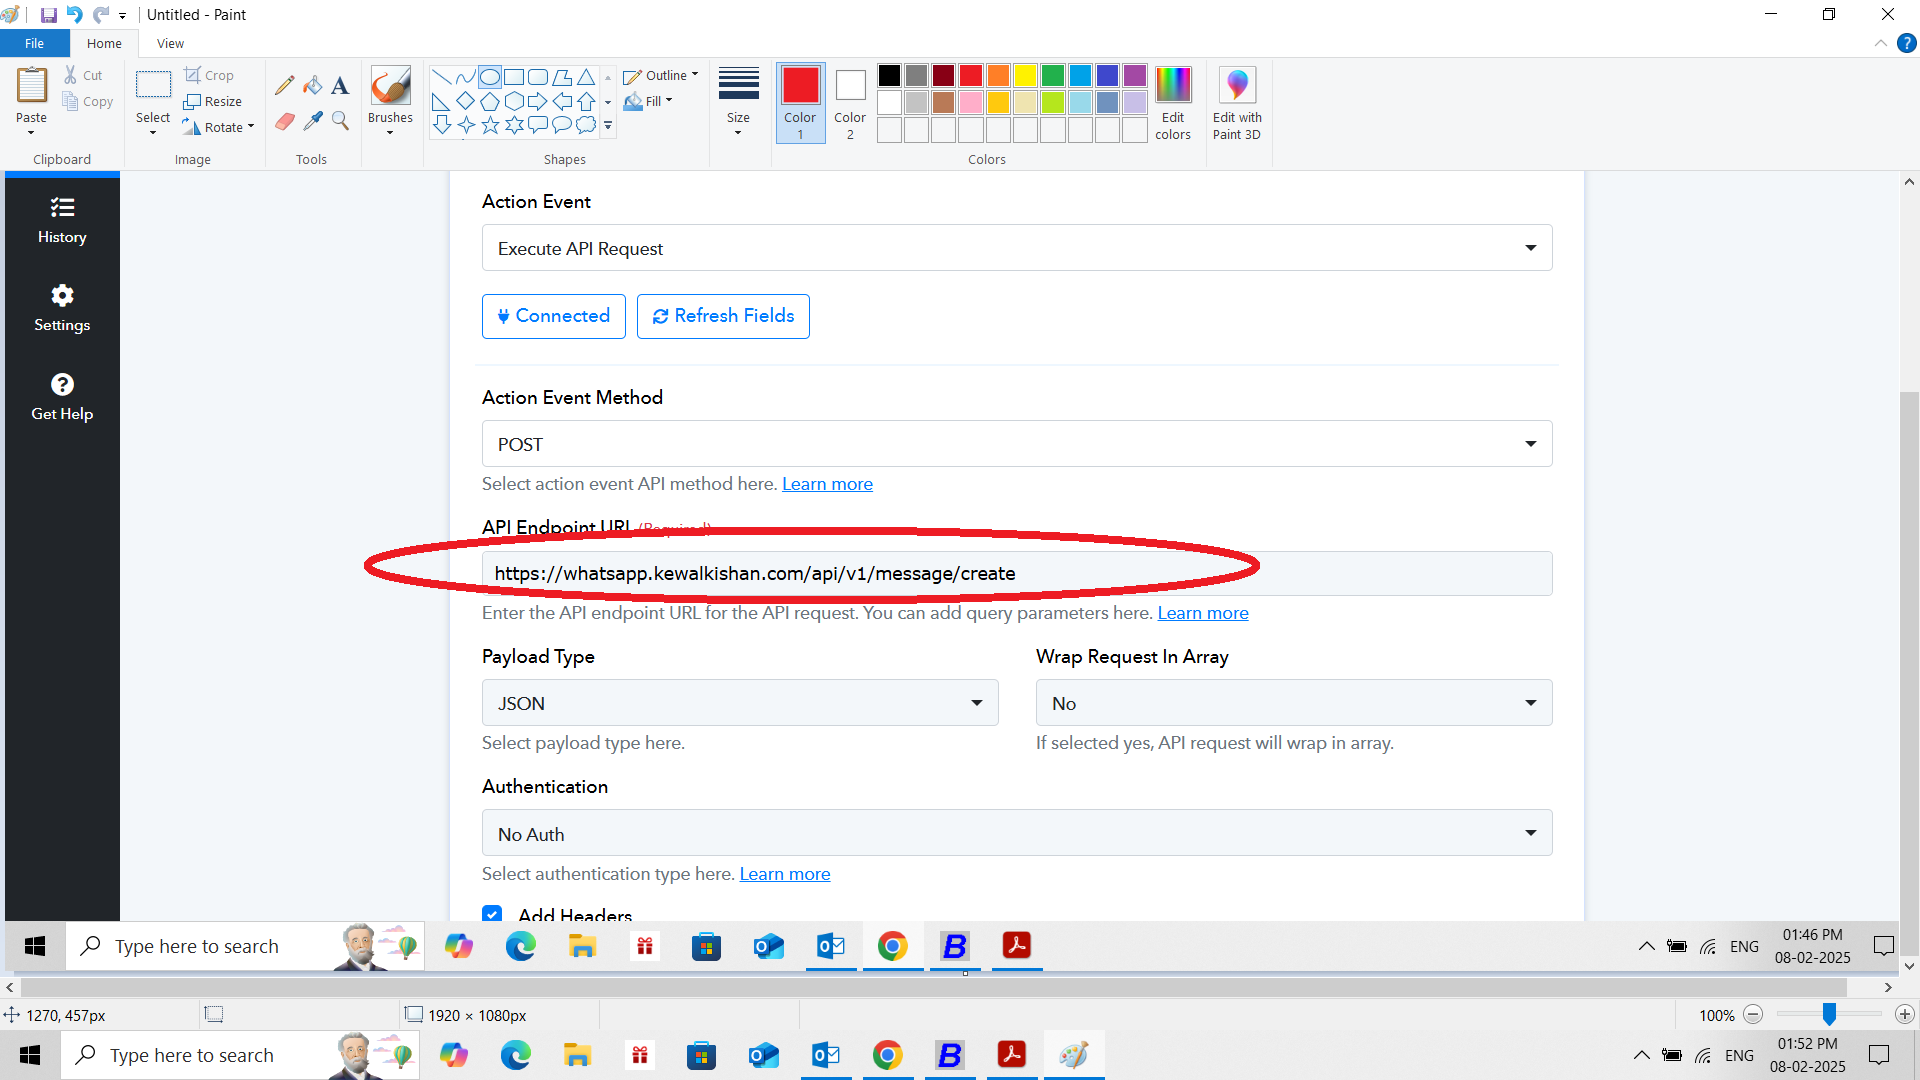The image size is (1920, 1080).
Task: Choose the Right arrow shape
Action: click(x=538, y=101)
